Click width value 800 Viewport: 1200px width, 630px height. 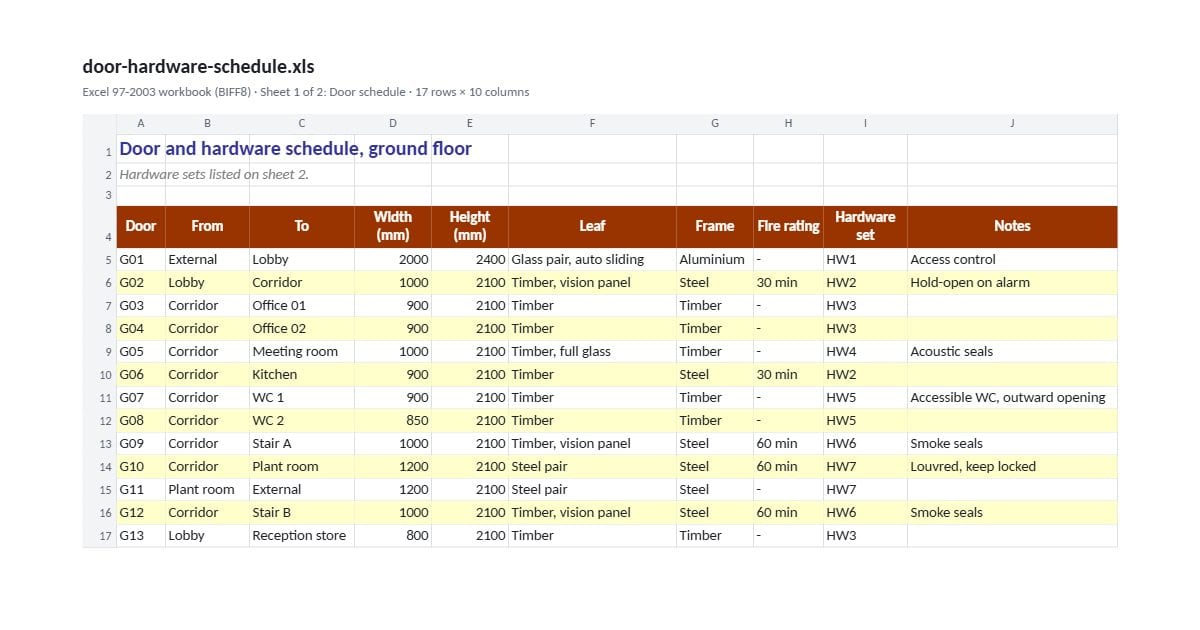[x=393, y=536]
